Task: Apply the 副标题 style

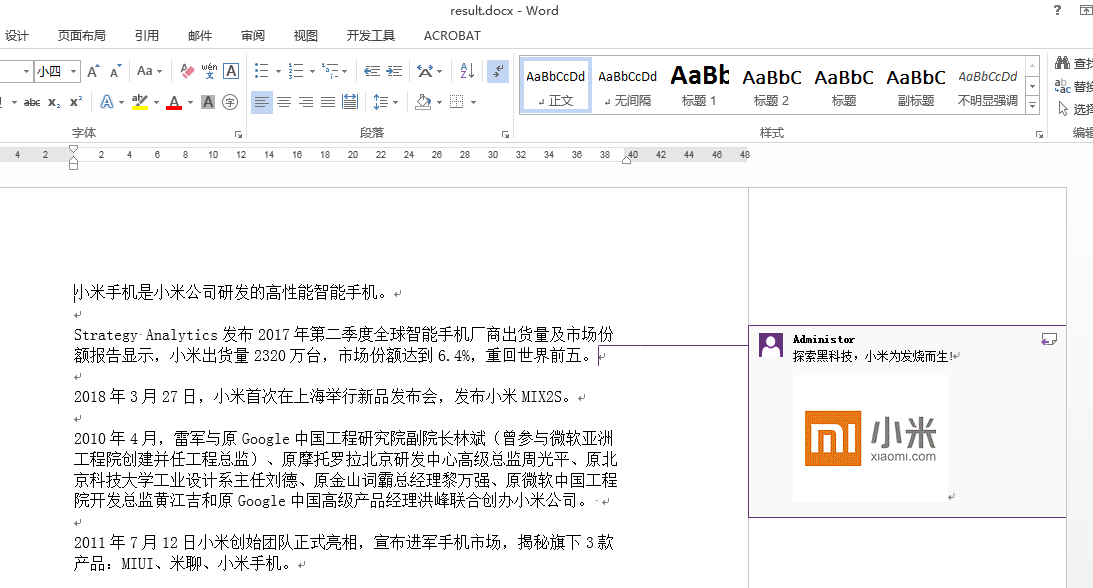Action: click(x=916, y=84)
